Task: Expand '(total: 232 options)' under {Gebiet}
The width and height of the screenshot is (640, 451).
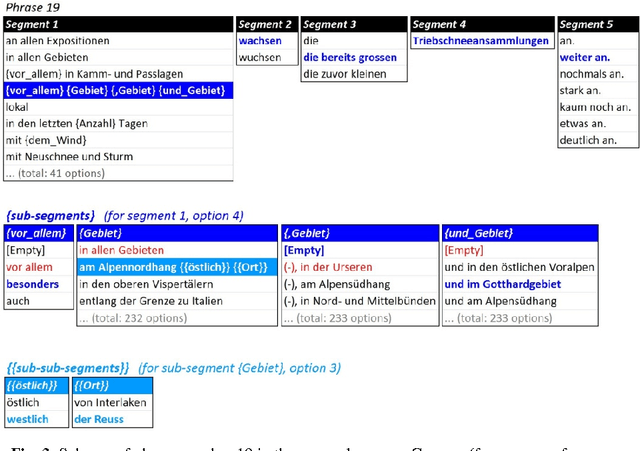Action: click(140, 318)
